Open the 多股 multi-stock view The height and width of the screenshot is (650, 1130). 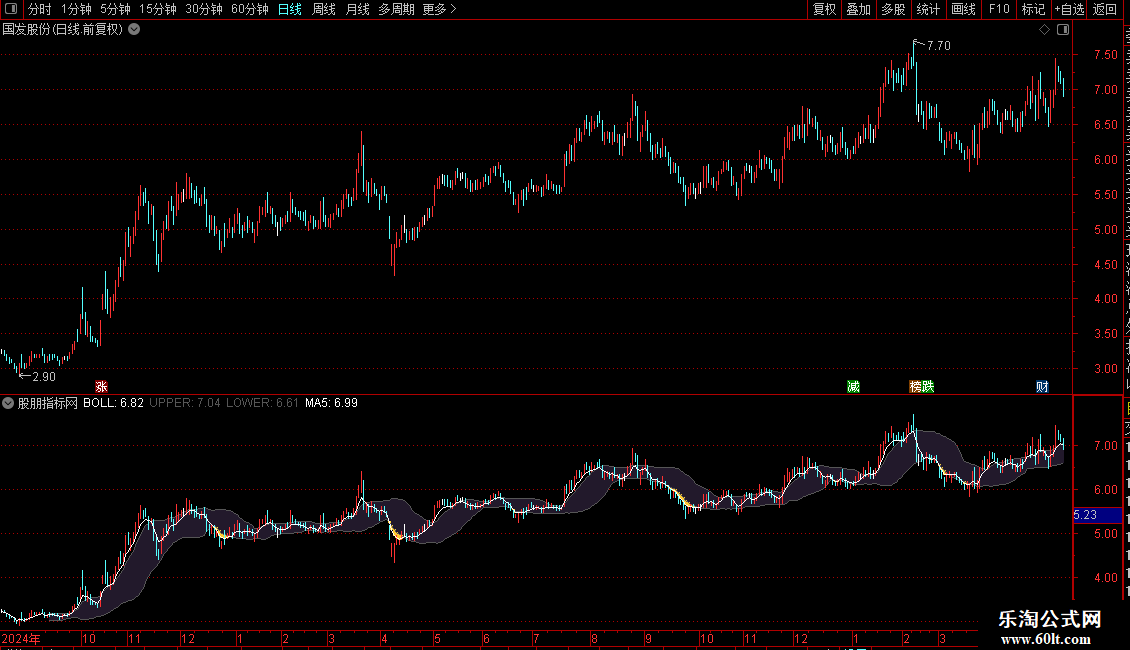pyautogui.click(x=894, y=9)
